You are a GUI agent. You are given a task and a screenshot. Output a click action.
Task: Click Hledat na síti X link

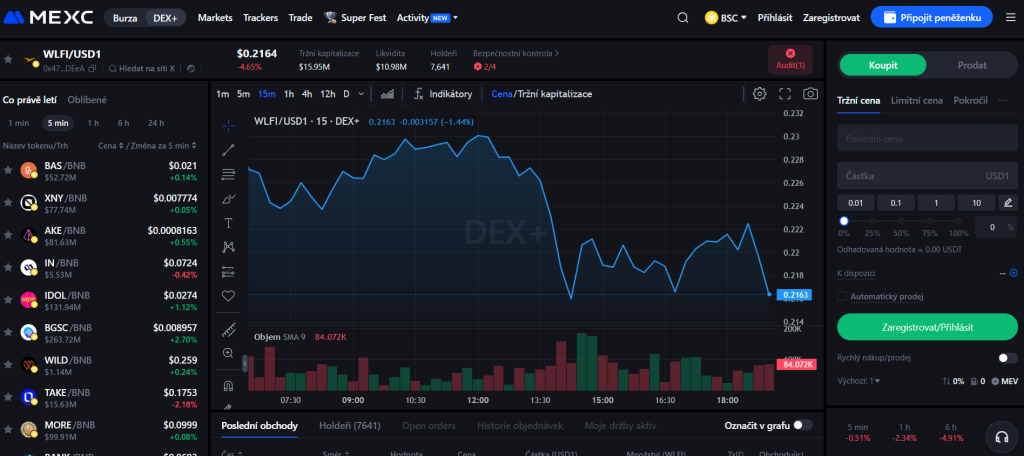point(142,68)
